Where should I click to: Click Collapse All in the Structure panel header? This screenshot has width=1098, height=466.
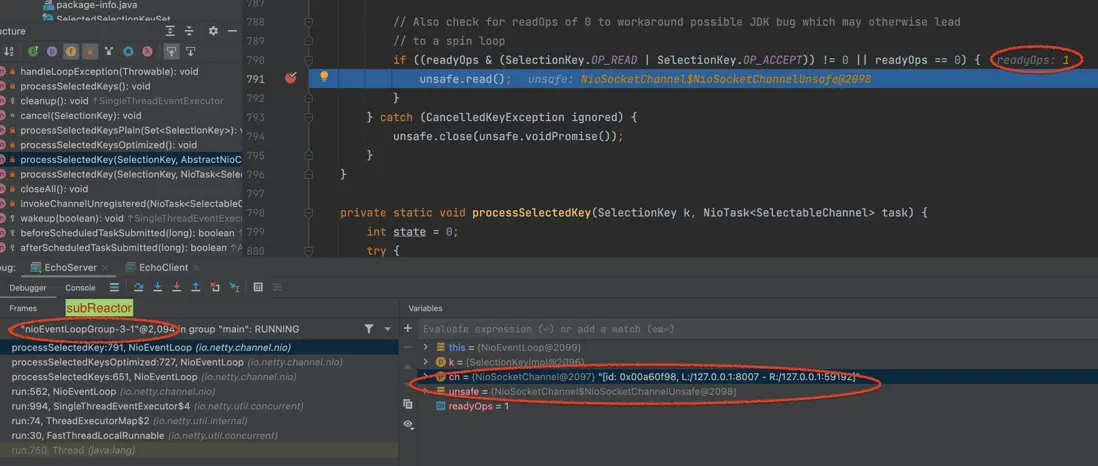pyautogui.click(x=189, y=31)
